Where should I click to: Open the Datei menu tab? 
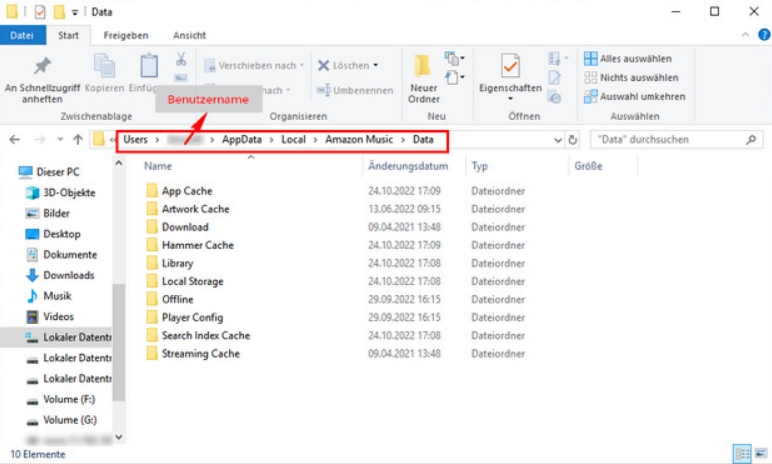[21, 35]
